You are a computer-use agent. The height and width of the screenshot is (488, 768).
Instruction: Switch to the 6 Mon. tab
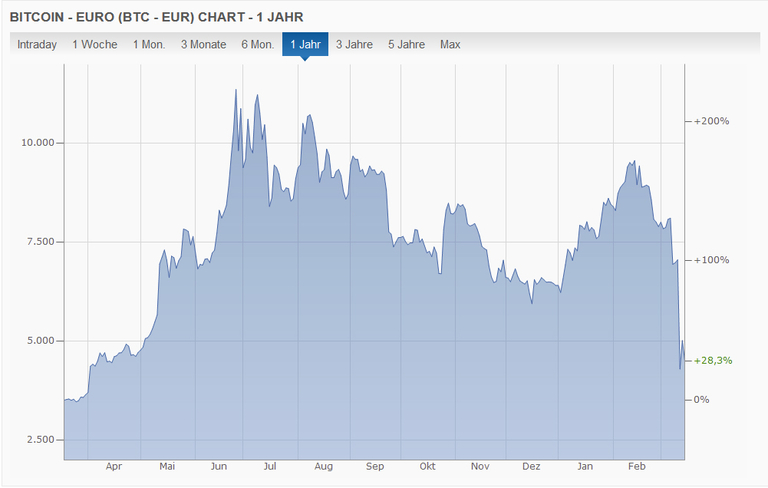tap(258, 44)
